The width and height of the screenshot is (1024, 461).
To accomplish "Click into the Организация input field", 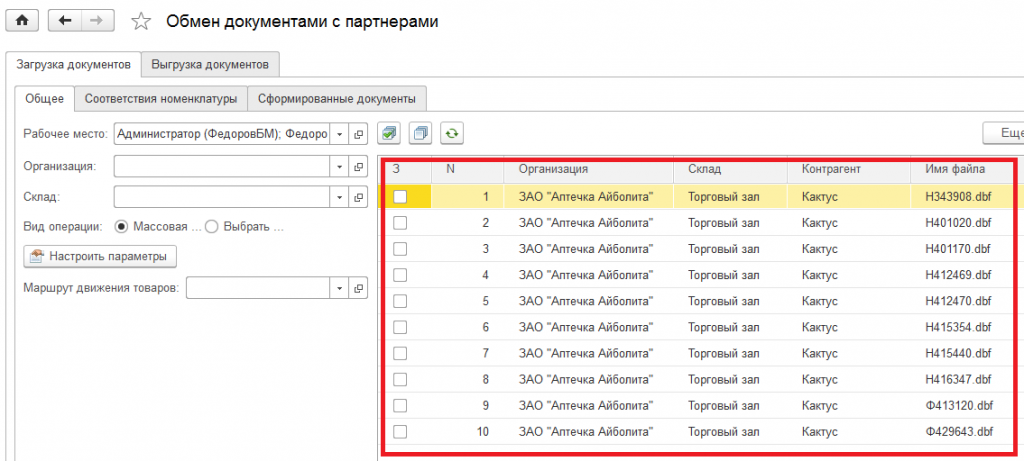I will pos(222,167).
